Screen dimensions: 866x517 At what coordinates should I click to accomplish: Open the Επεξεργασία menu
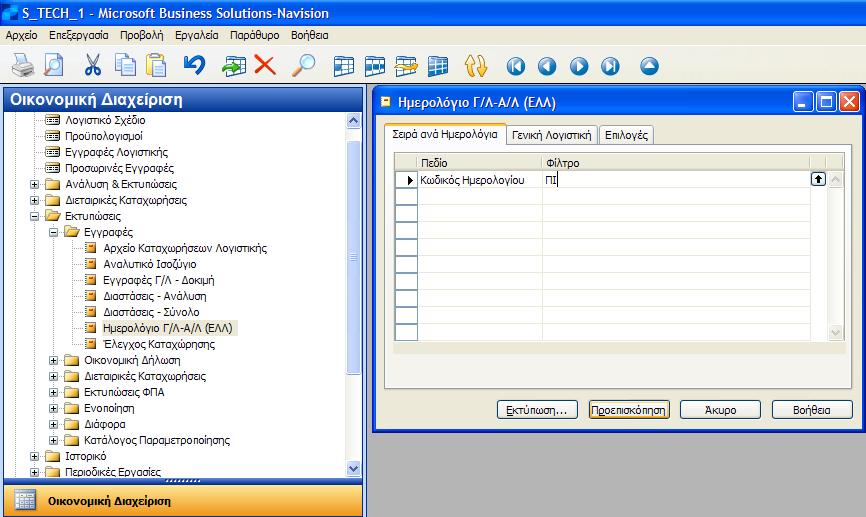click(78, 35)
